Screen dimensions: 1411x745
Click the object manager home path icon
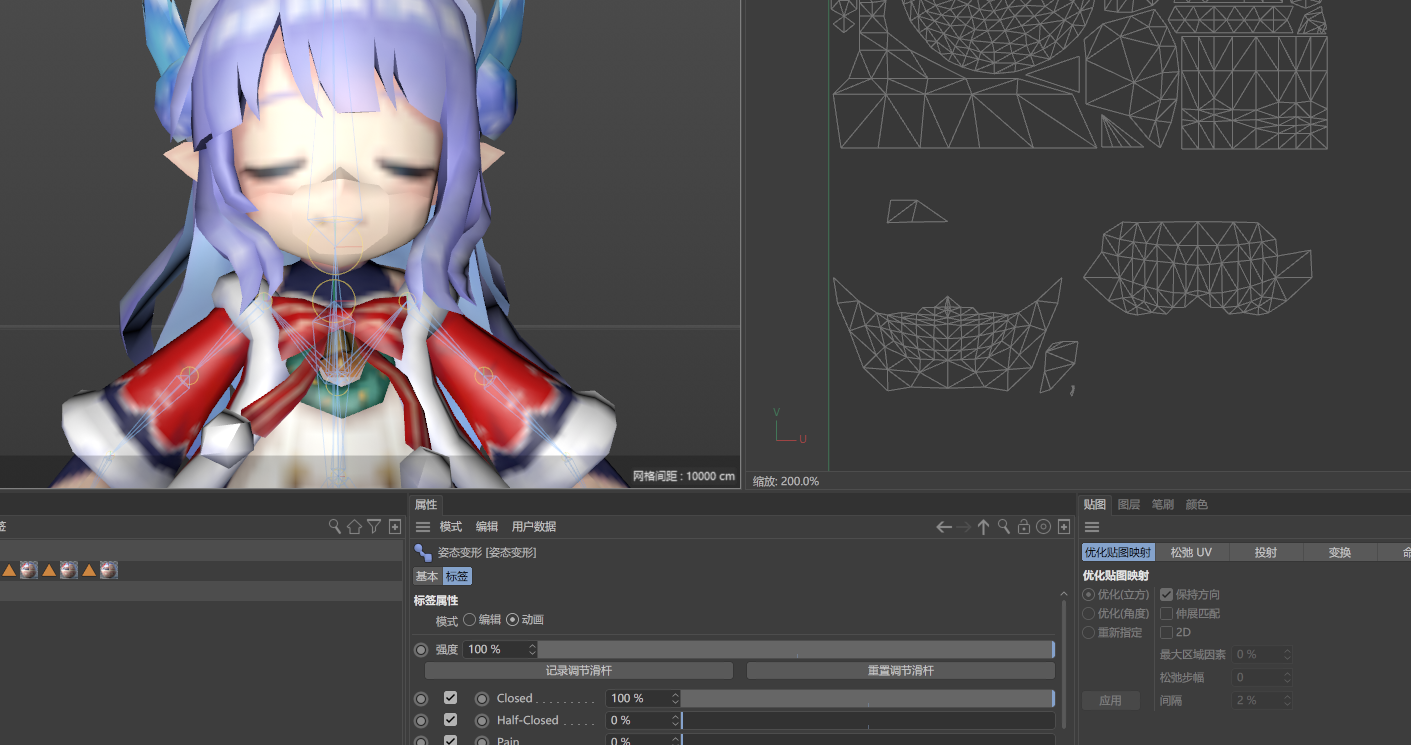(354, 526)
